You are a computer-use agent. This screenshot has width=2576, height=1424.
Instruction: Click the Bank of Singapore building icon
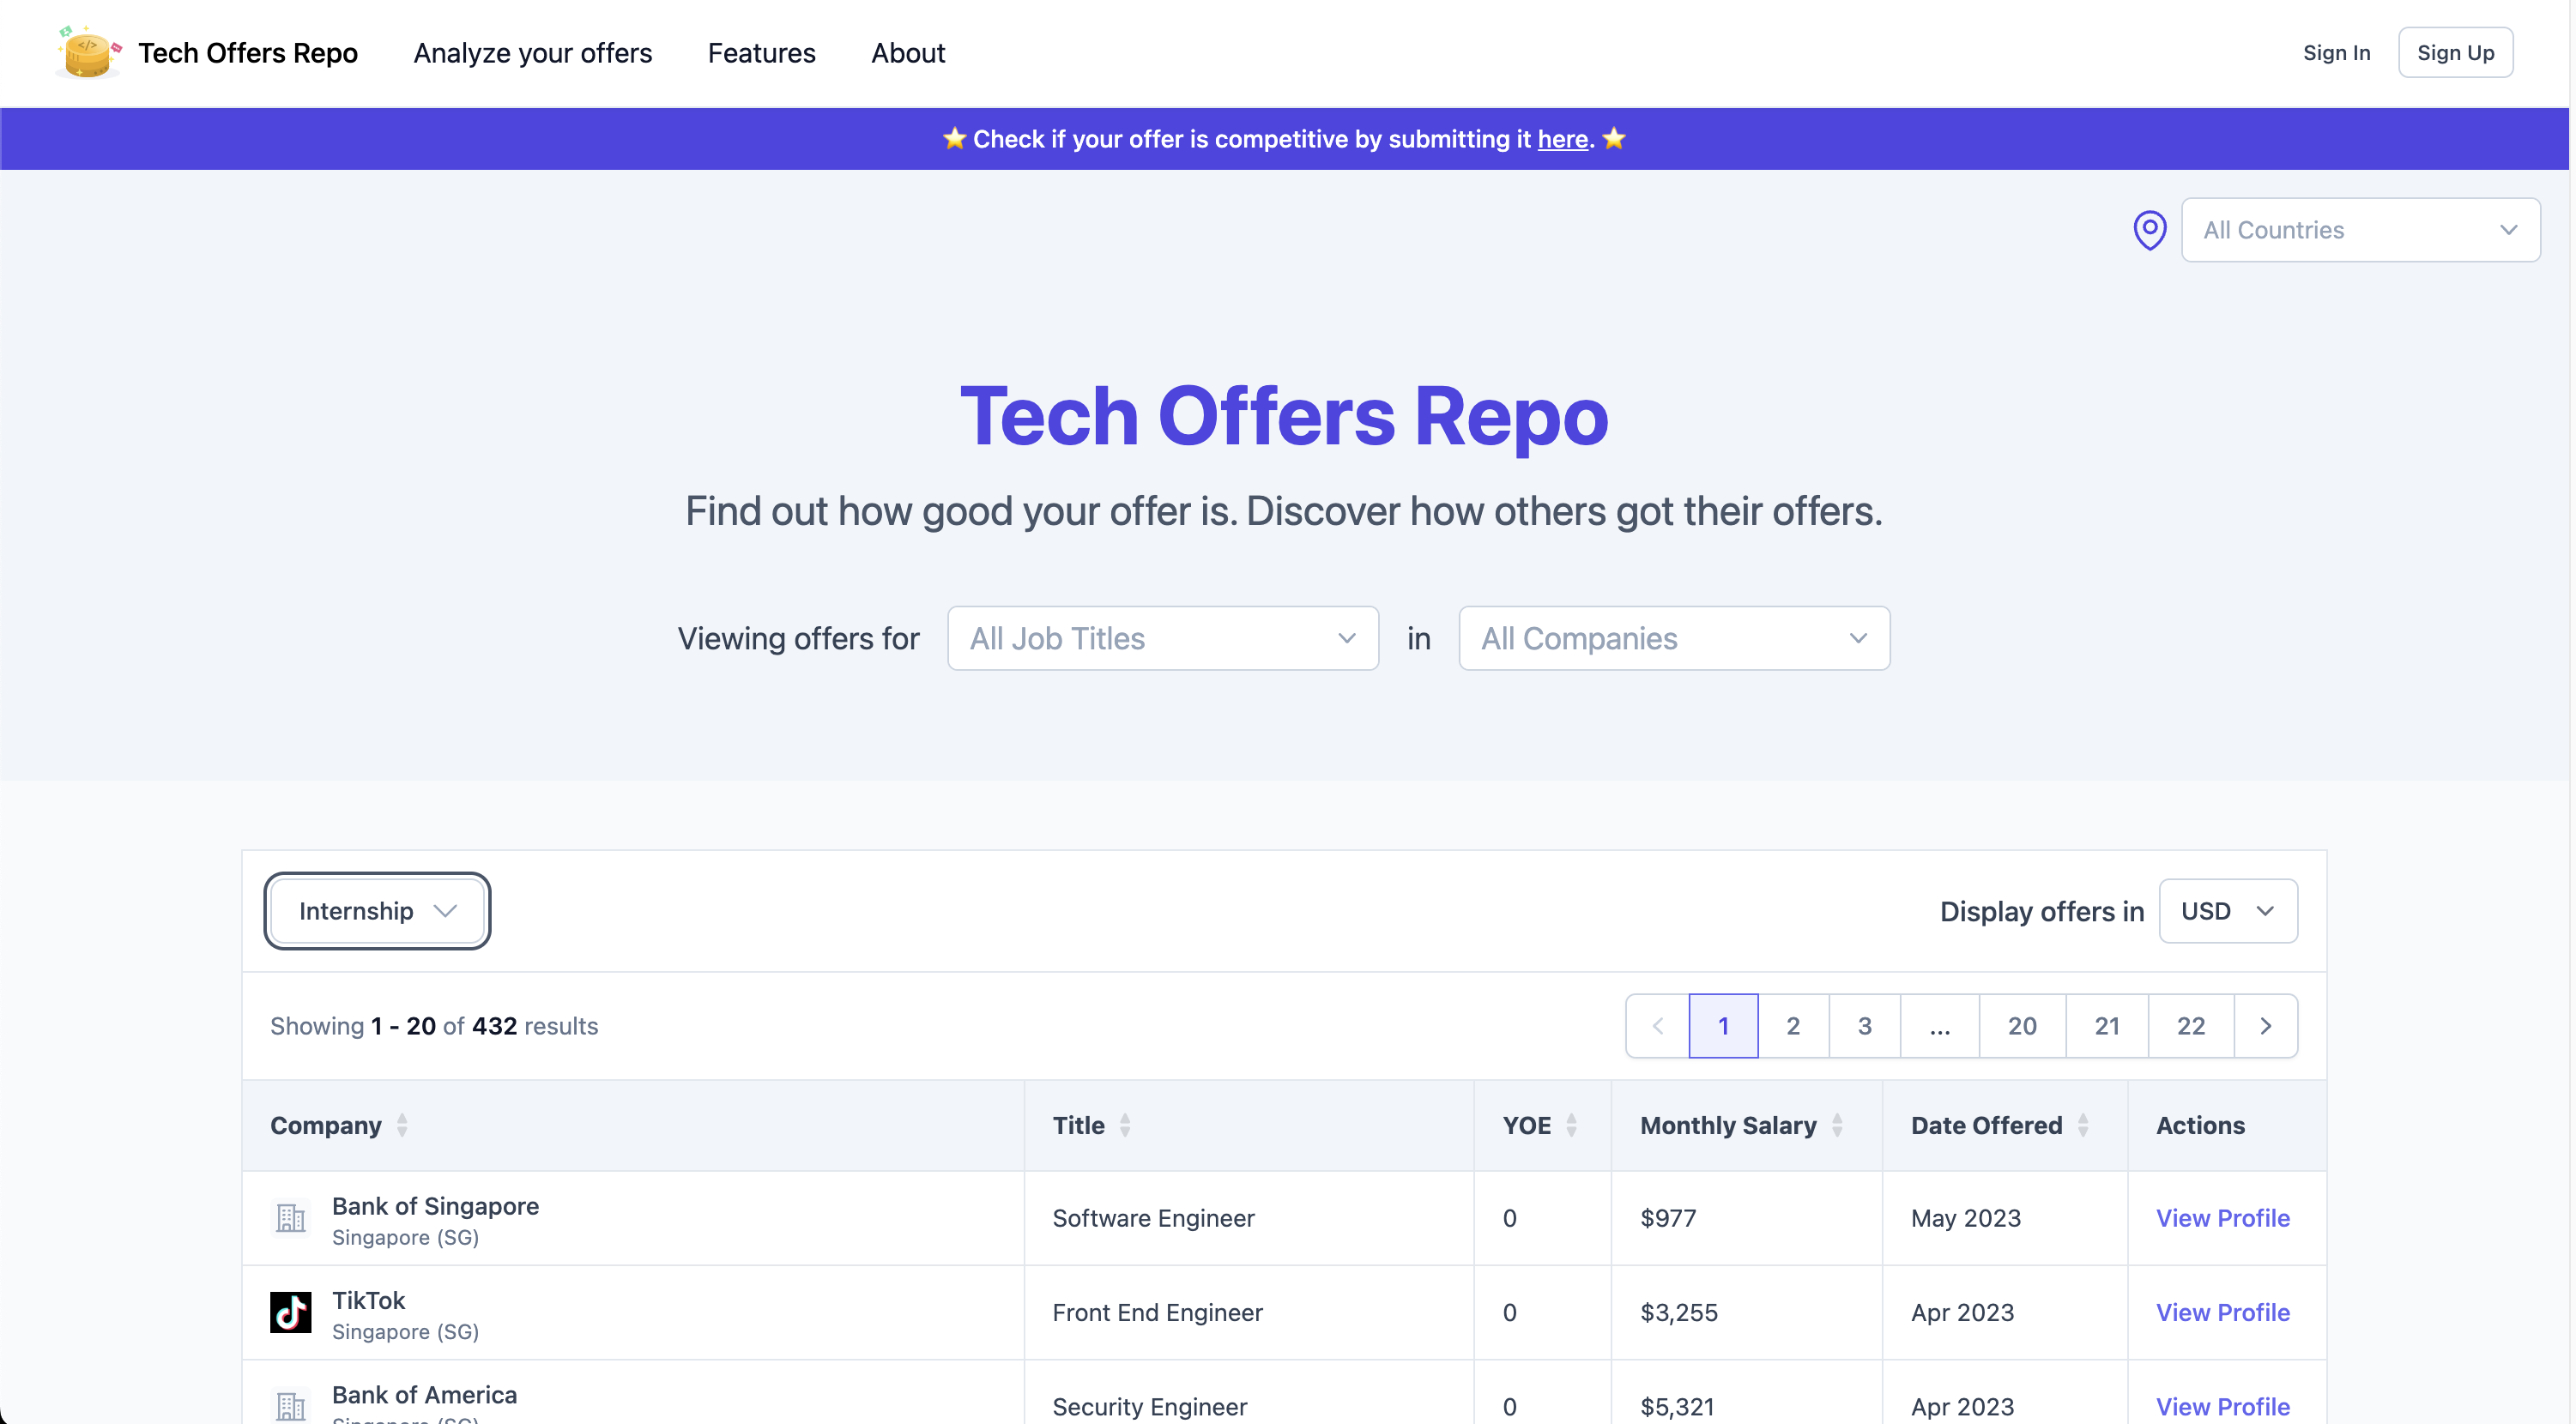click(291, 1218)
